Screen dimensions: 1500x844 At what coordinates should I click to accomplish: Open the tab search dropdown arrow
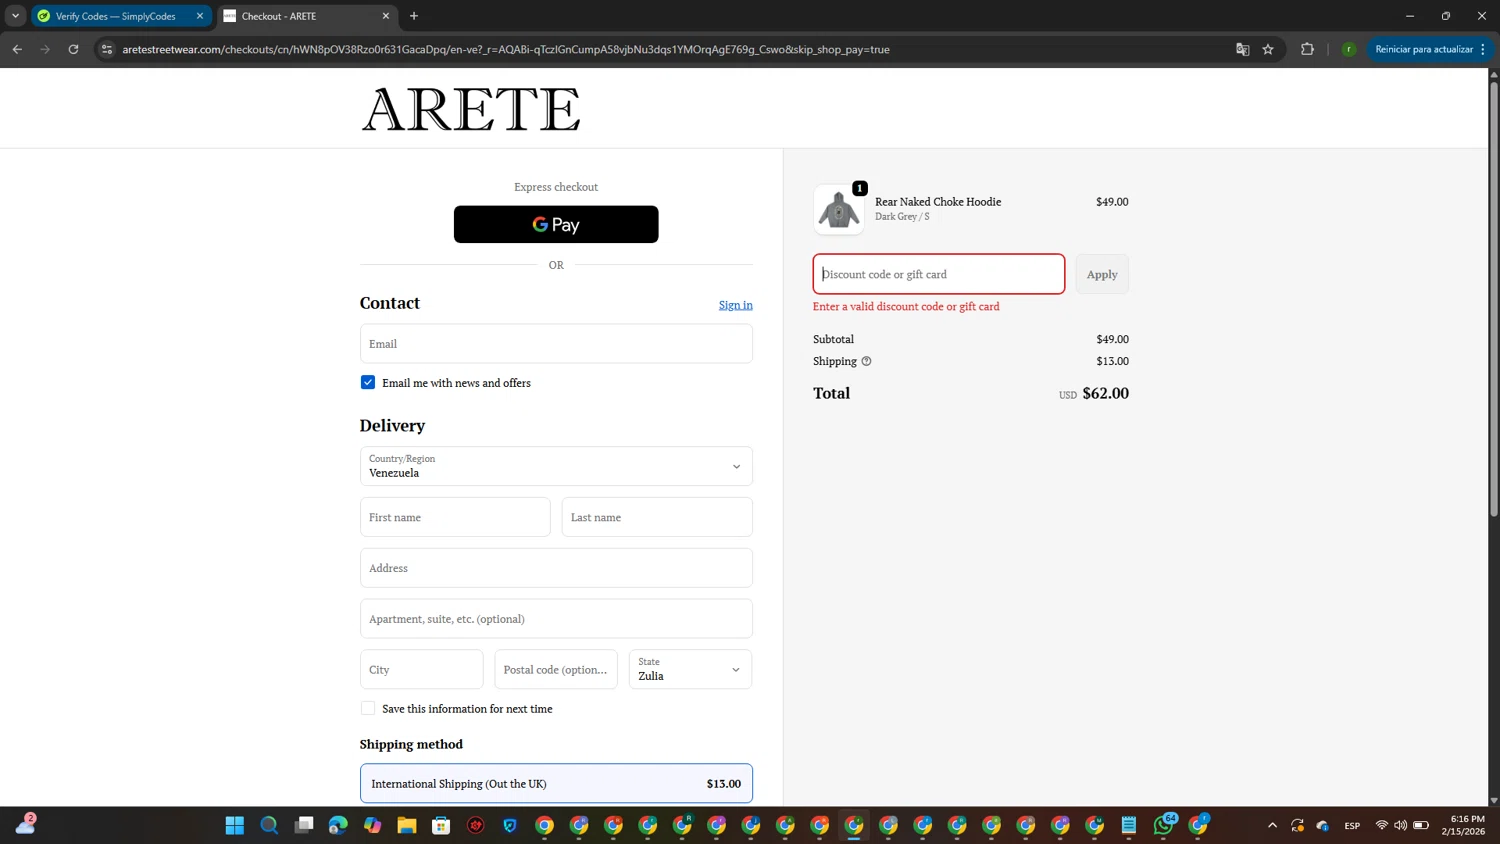click(x=15, y=16)
